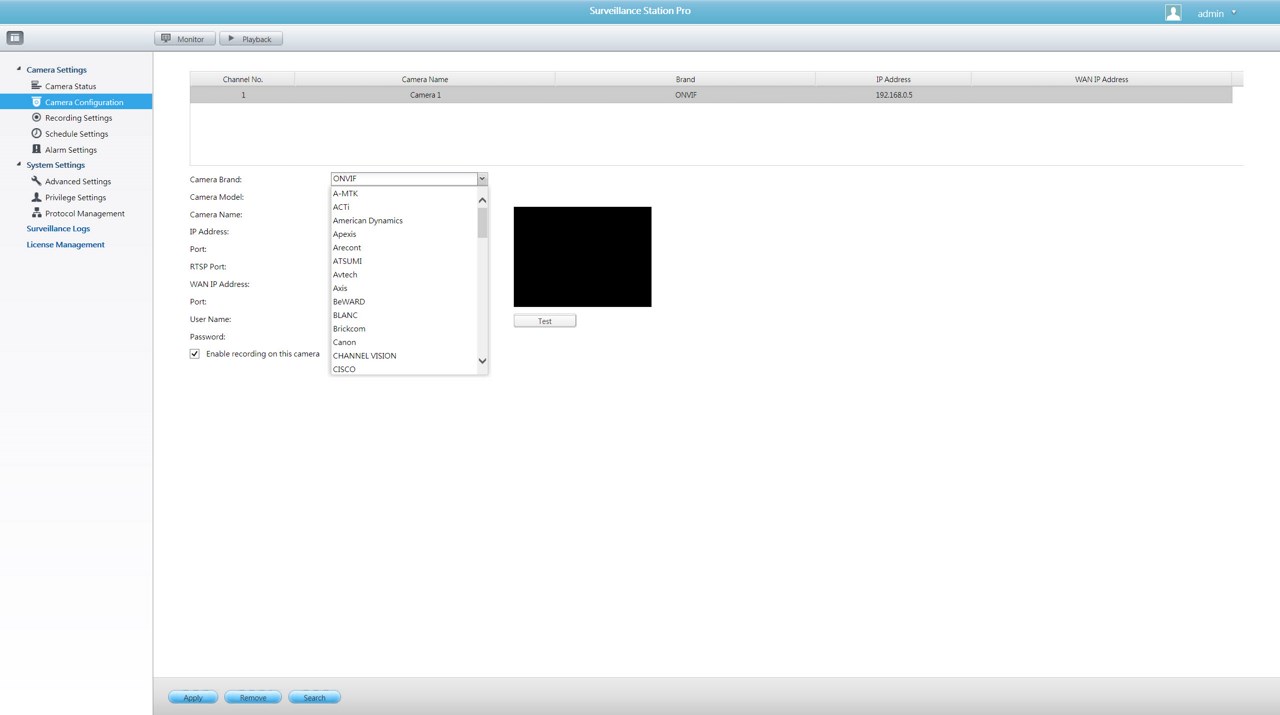Click the Test button under preview
The image size is (1280, 715).
pyautogui.click(x=545, y=321)
